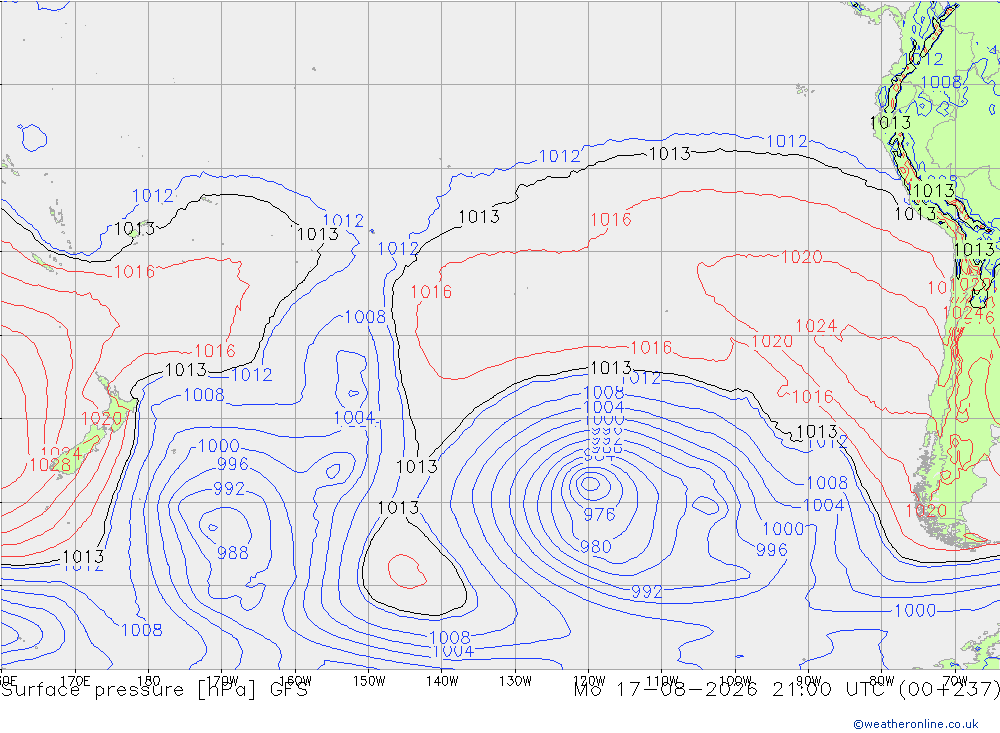Click the red 1024 label off Chile

tap(816, 326)
